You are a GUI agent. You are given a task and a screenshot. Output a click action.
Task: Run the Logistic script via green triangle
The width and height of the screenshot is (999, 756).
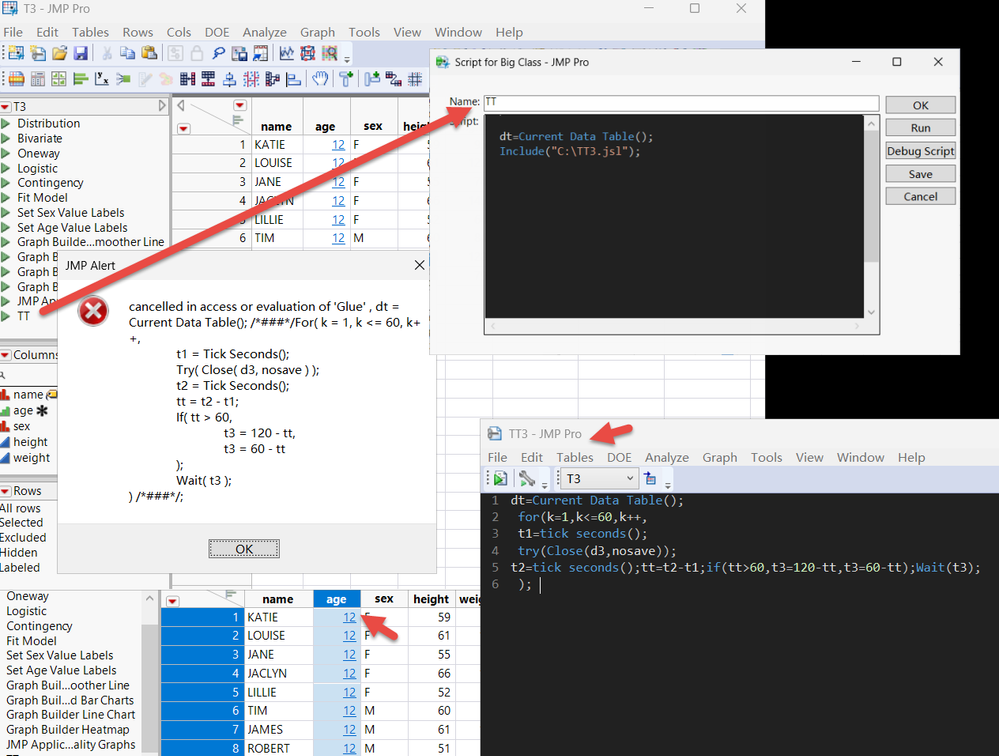(x=6, y=168)
